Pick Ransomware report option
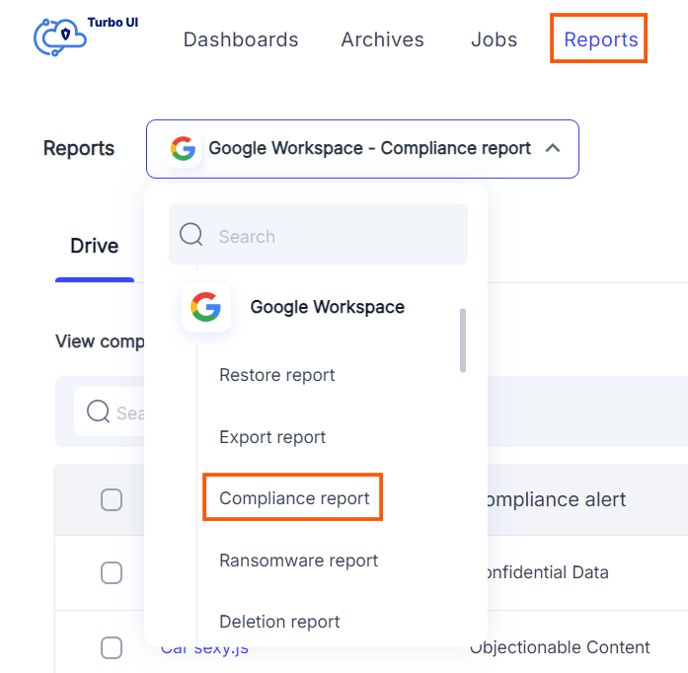688x673 pixels. click(x=298, y=560)
